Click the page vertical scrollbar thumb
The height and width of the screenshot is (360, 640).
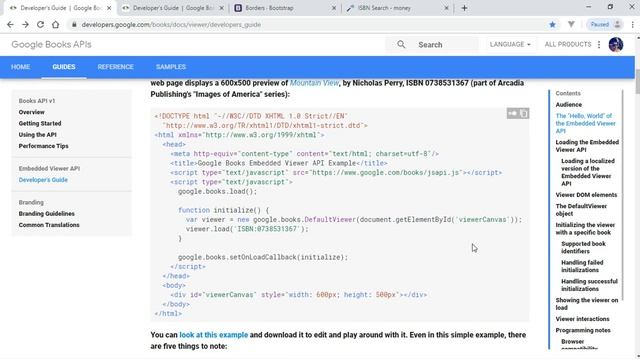(637, 82)
